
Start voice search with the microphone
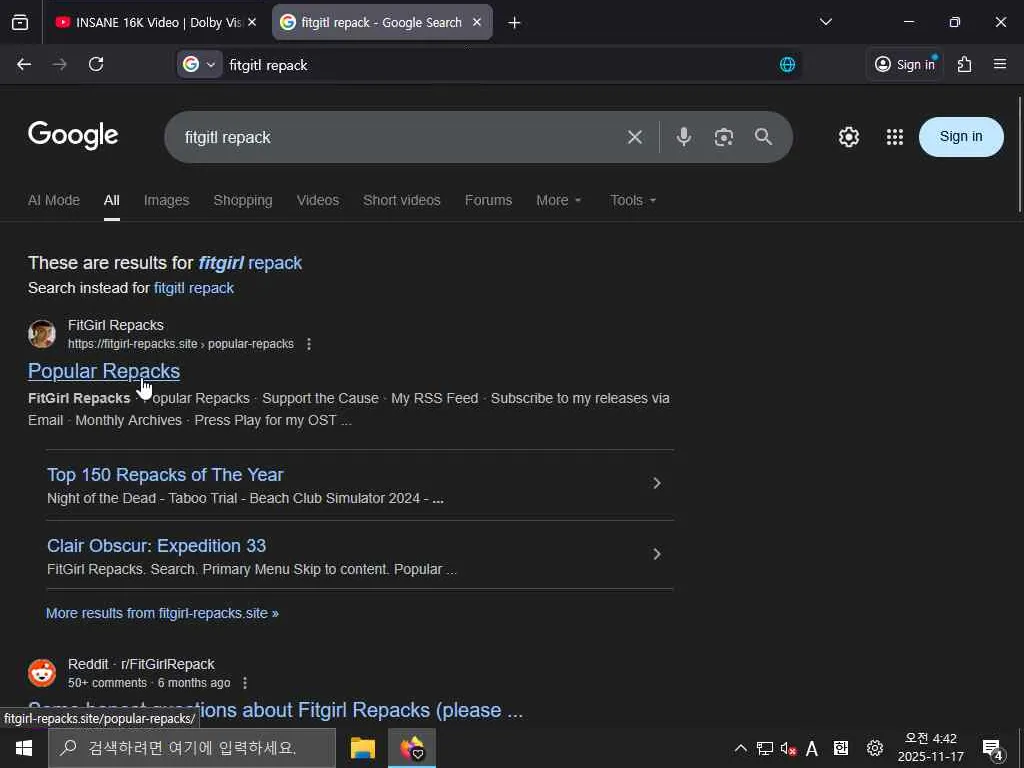tap(684, 136)
